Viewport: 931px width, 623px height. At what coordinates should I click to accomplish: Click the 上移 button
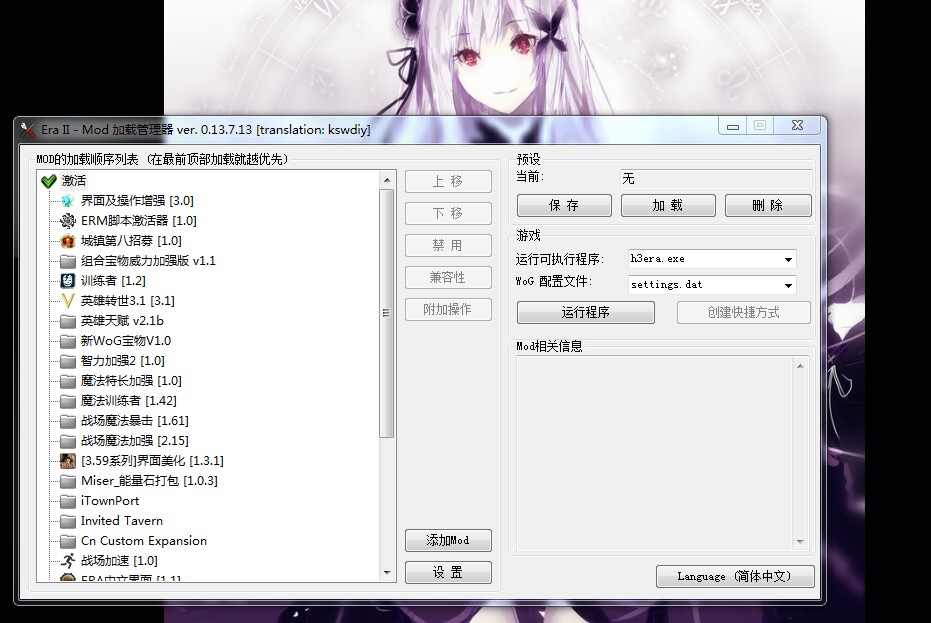[448, 182]
